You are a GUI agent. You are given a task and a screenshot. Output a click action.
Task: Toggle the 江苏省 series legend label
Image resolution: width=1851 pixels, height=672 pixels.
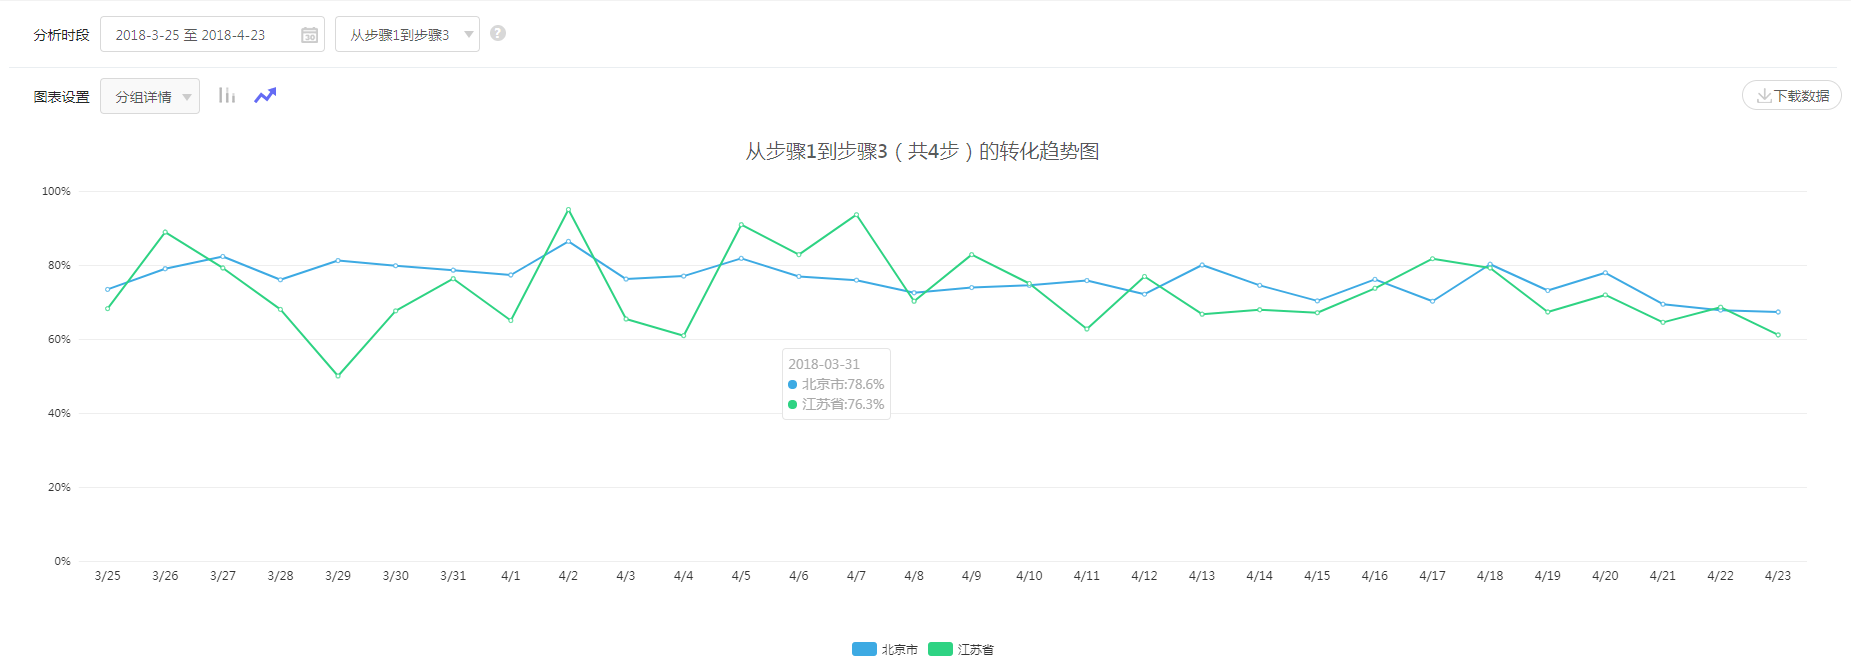tap(975, 650)
